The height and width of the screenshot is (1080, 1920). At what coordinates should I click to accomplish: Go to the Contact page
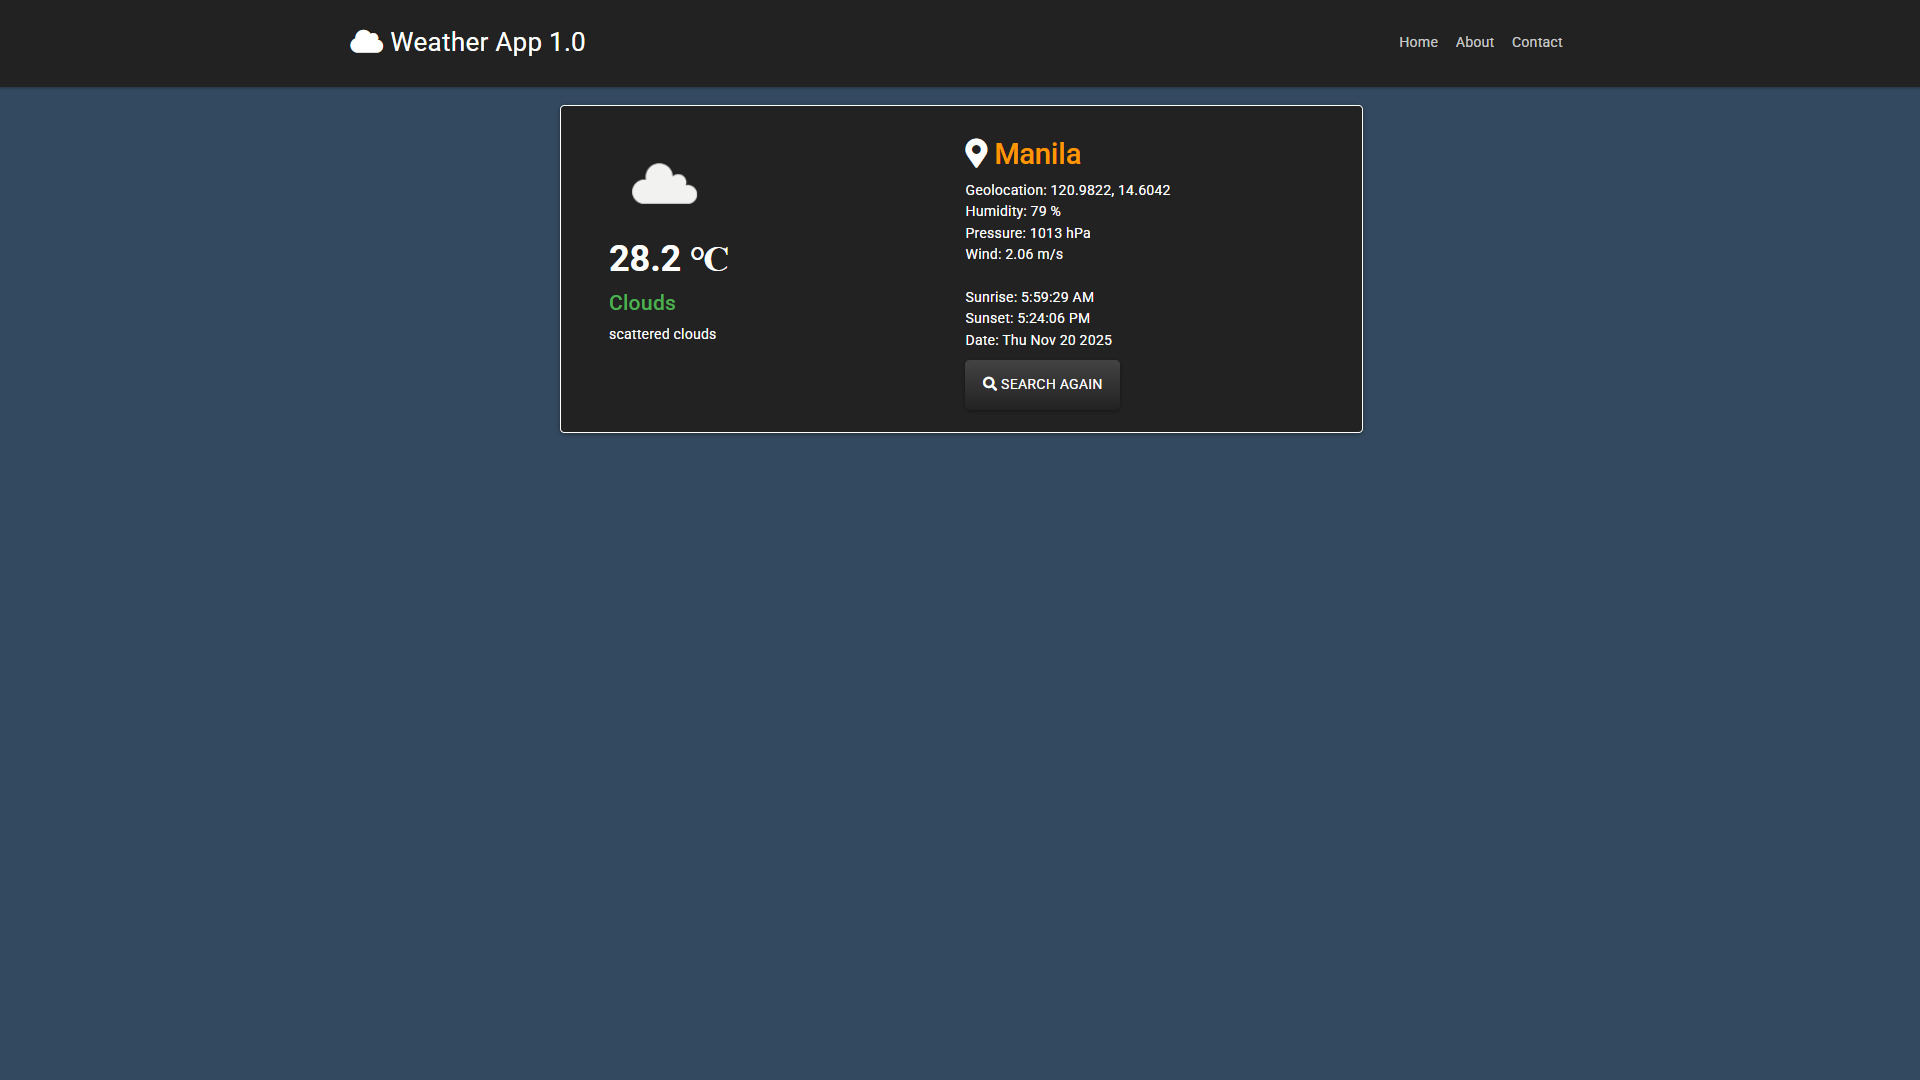click(1536, 42)
